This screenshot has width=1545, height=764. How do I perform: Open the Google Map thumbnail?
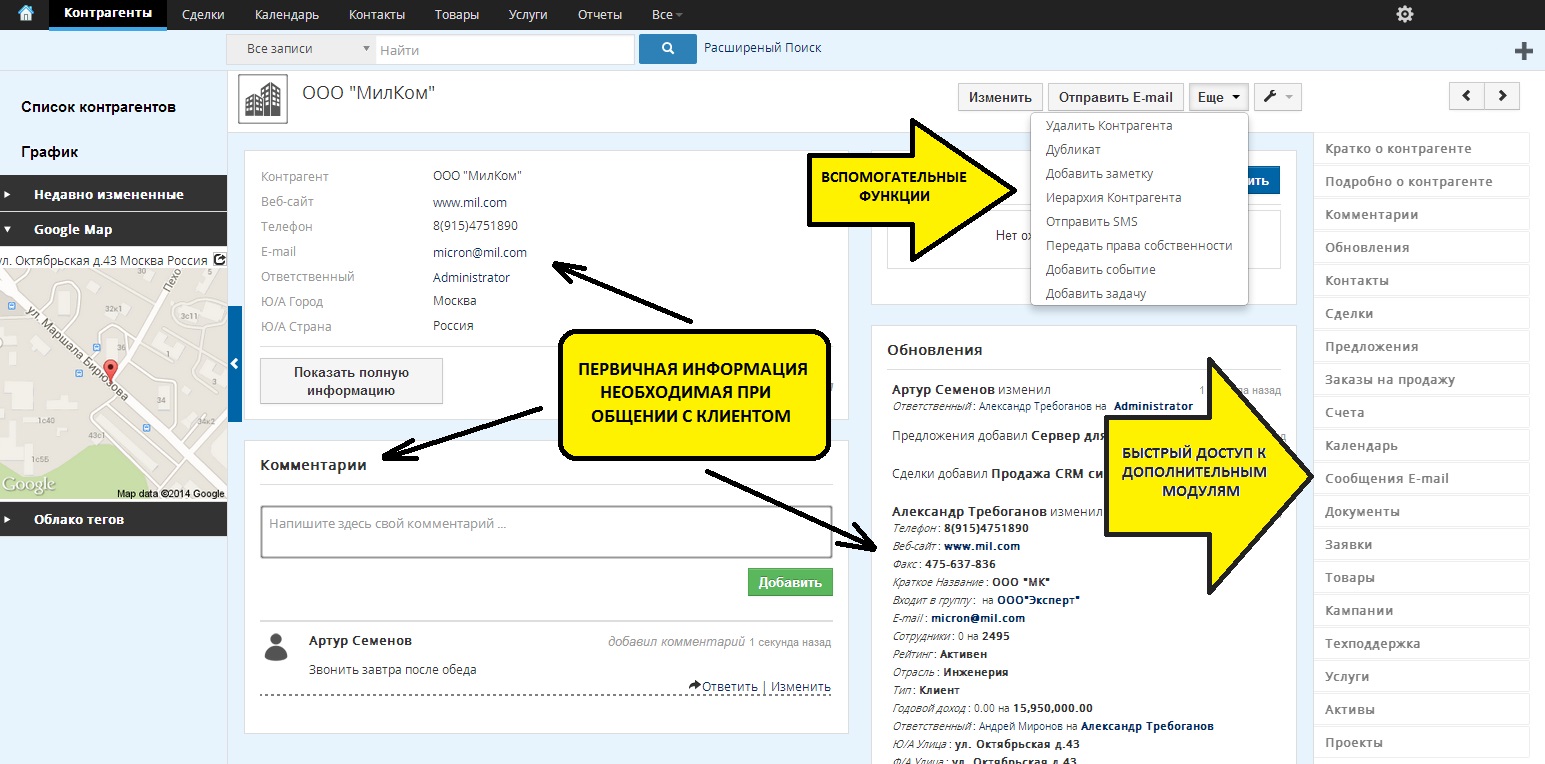click(113, 384)
